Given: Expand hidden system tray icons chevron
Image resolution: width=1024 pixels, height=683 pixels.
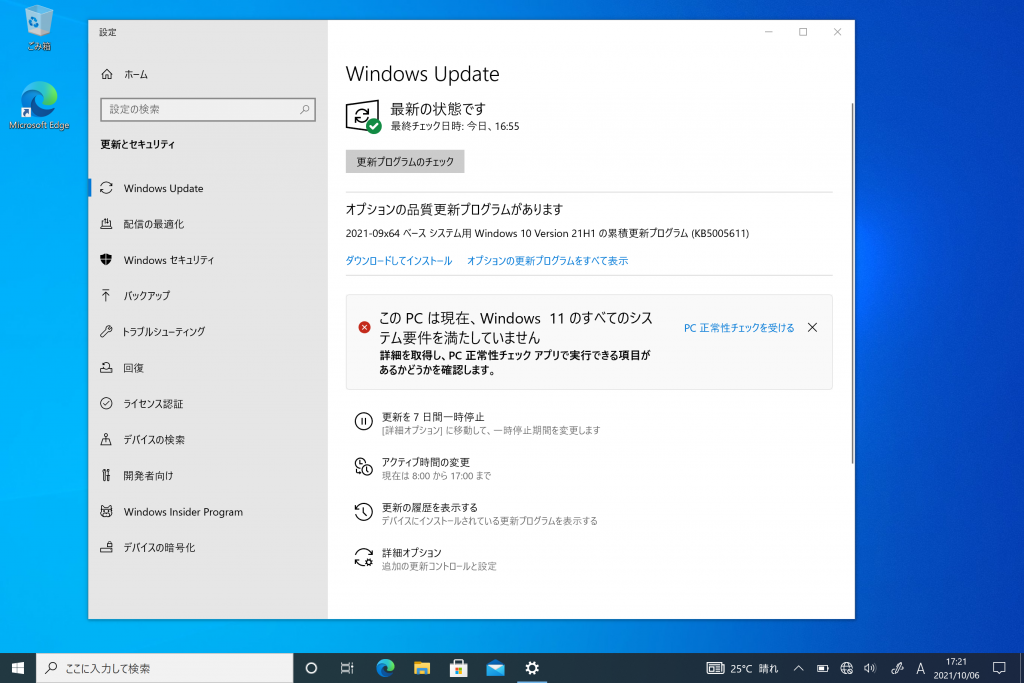Looking at the screenshot, I should [798, 668].
